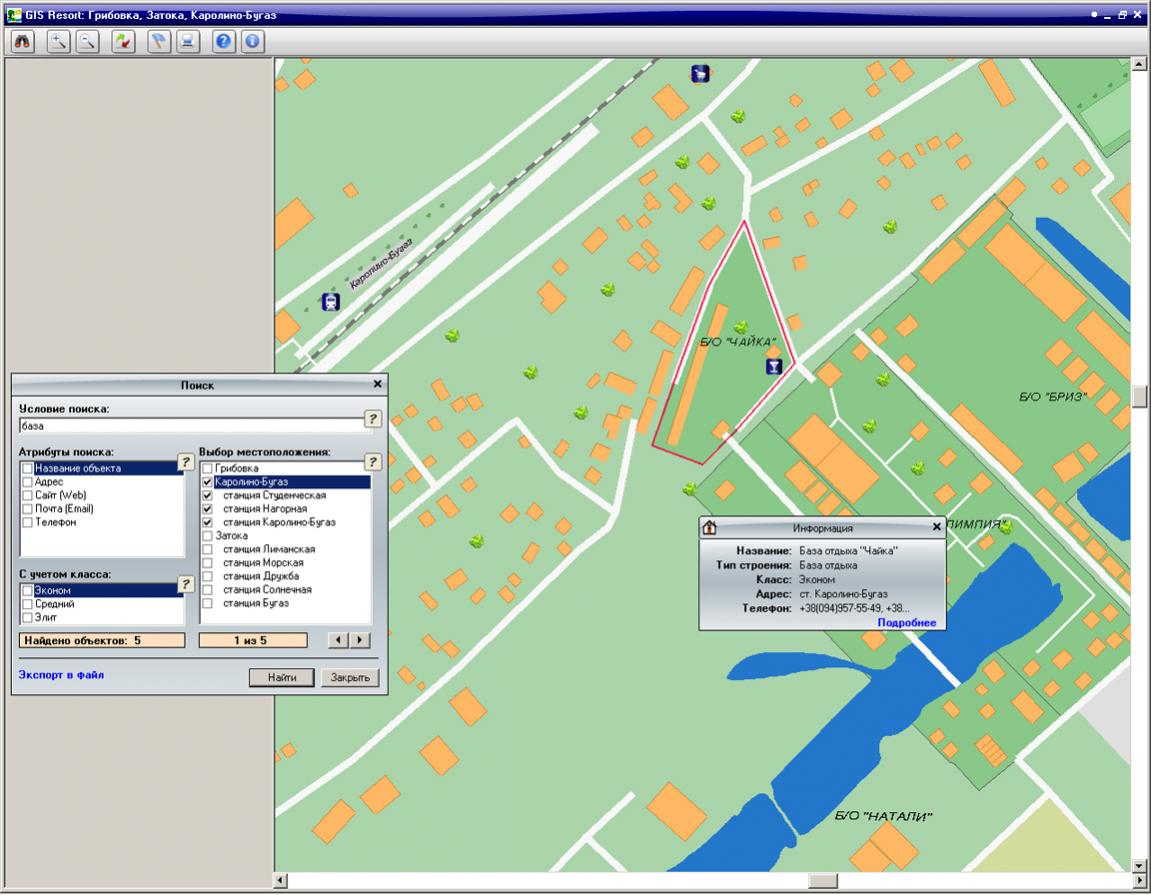This screenshot has width=1151, height=895.
Task: Click the green-red arrows toolbar icon
Action: (123, 42)
